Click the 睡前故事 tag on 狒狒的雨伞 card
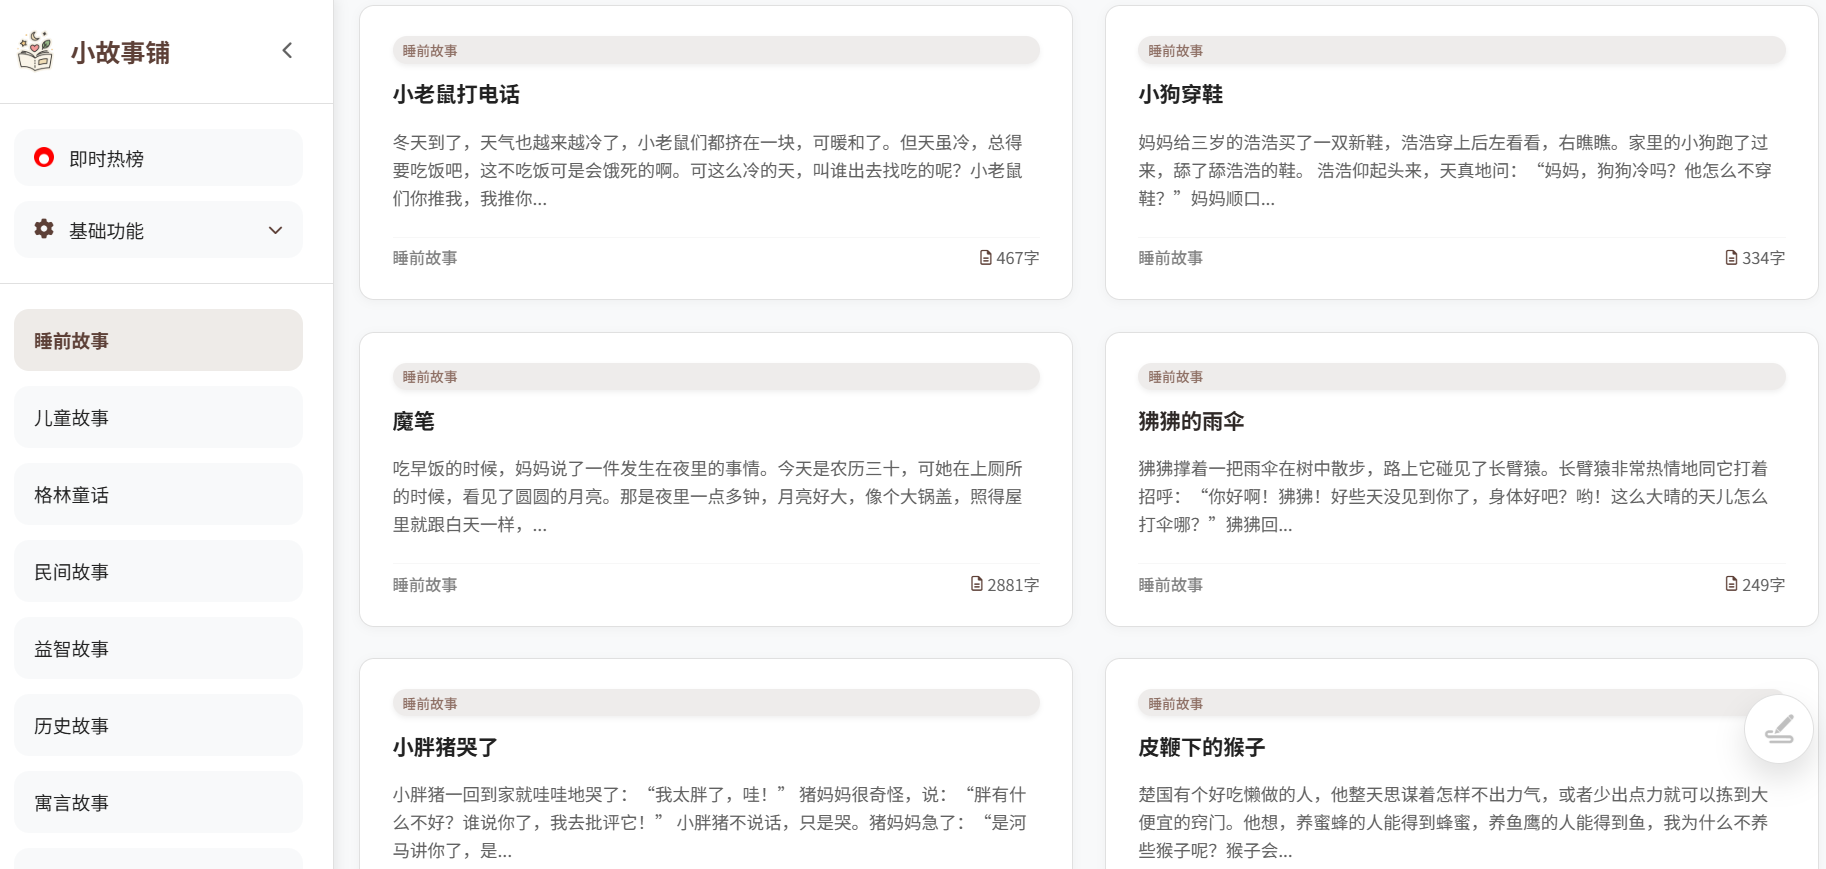1826x869 pixels. [x=1462, y=377]
